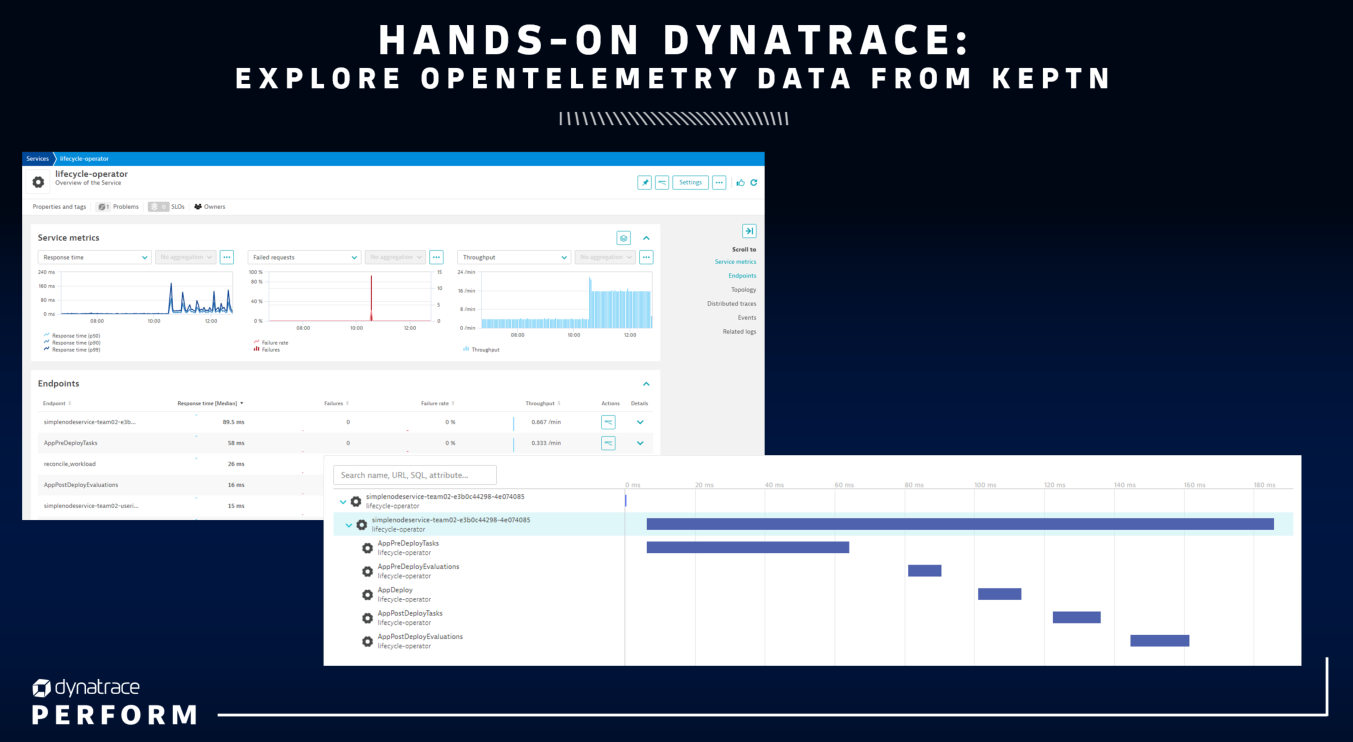The image size is (1353, 742).
Task: Click the lifecycle-operator service gear icon
Action: click(x=38, y=182)
